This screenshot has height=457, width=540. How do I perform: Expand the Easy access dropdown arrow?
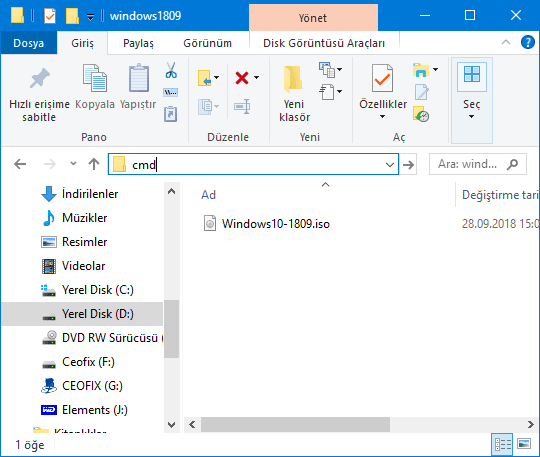[340, 92]
